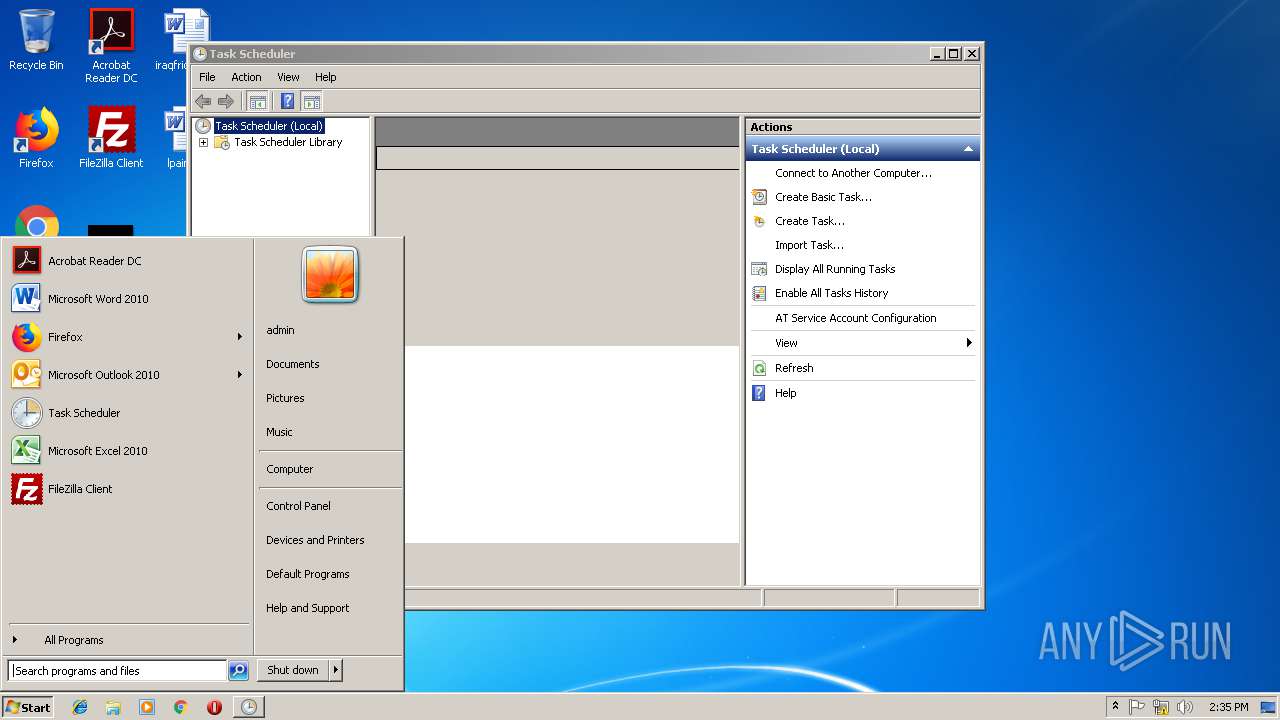This screenshot has width=1280, height=720.
Task: Click Create Basic Task... action
Action: 823,197
